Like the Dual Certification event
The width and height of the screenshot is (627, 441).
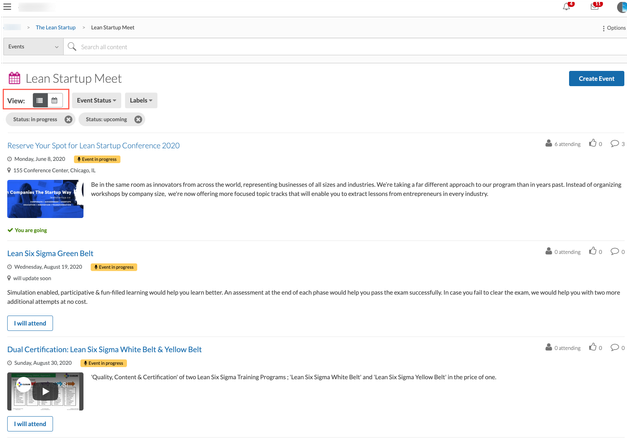595,347
